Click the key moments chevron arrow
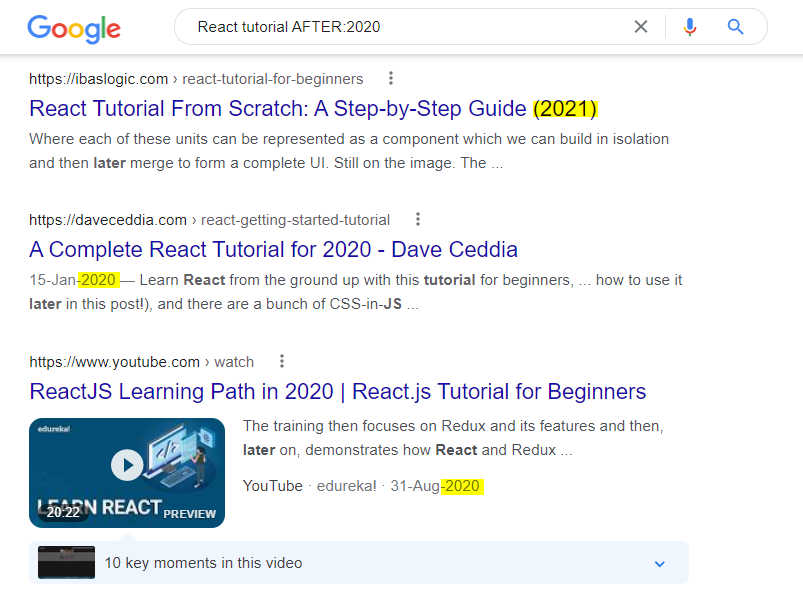 pos(660,564)
